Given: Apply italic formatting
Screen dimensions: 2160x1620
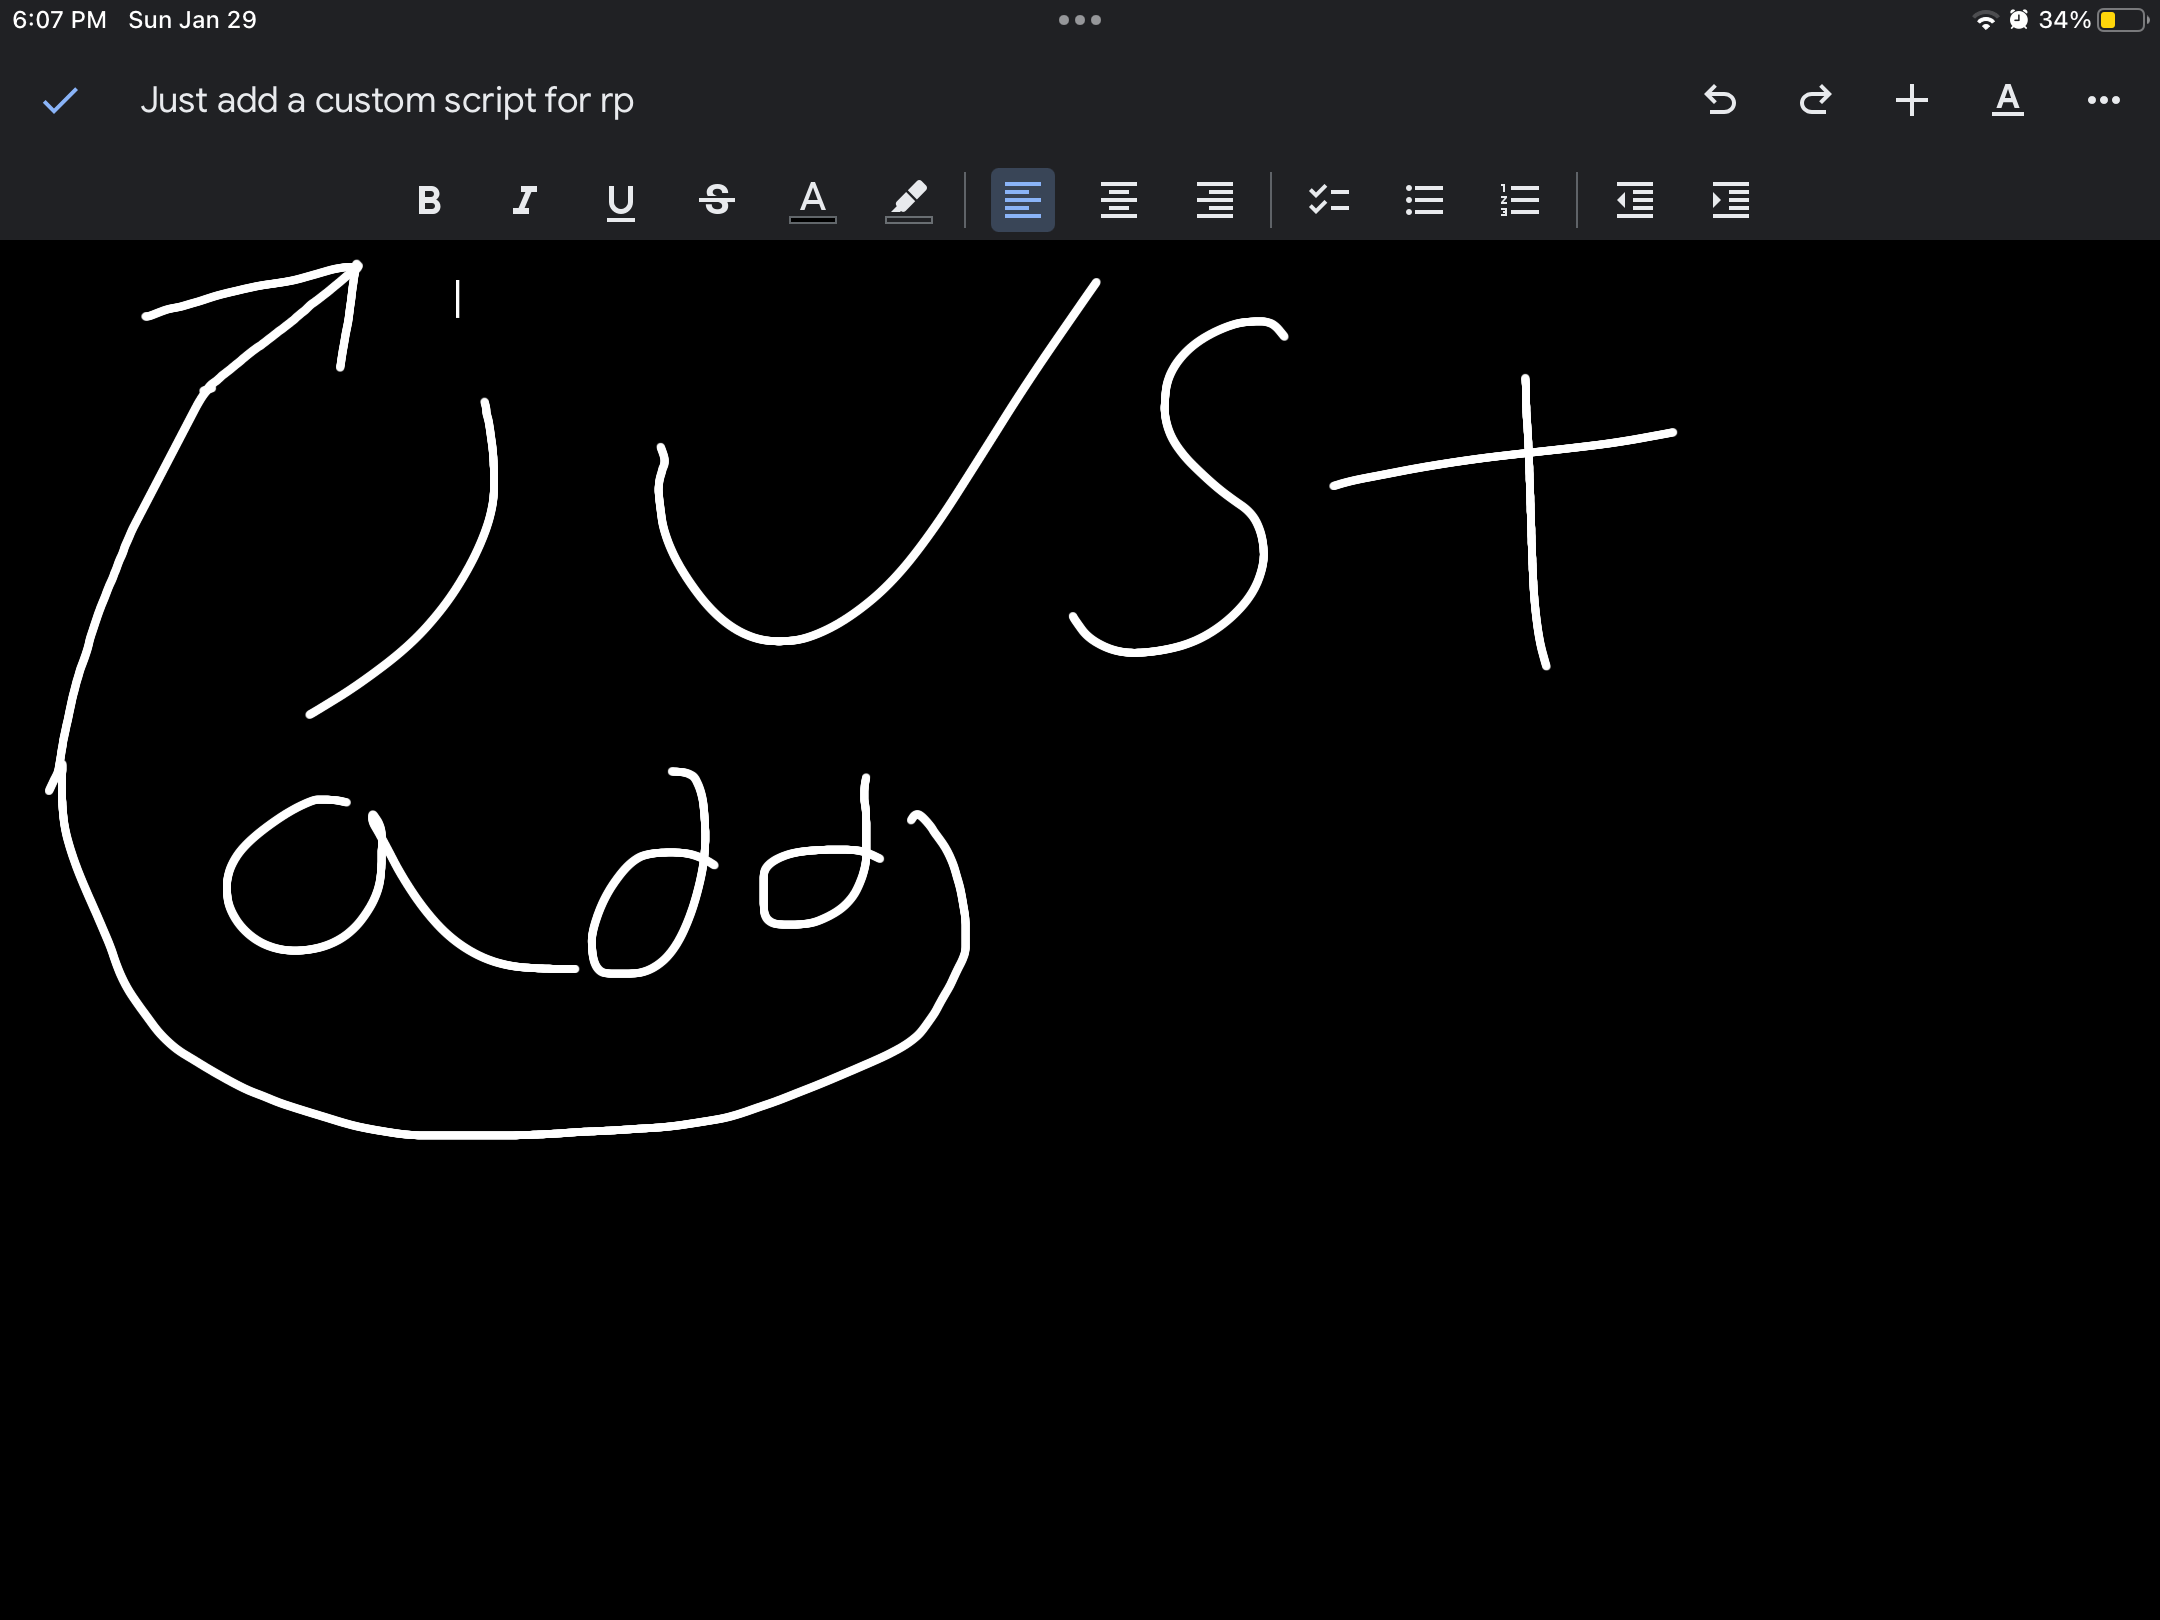Looking at the screenshot, I should pyautogui.click(x=524, y=200).
